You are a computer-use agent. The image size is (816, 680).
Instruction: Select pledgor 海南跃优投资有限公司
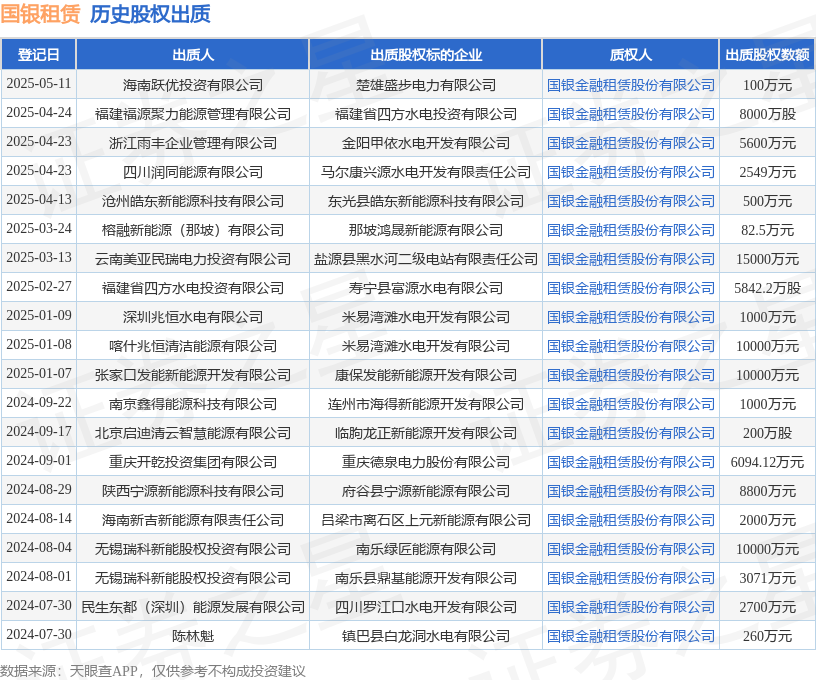click(x=193, y=85)
